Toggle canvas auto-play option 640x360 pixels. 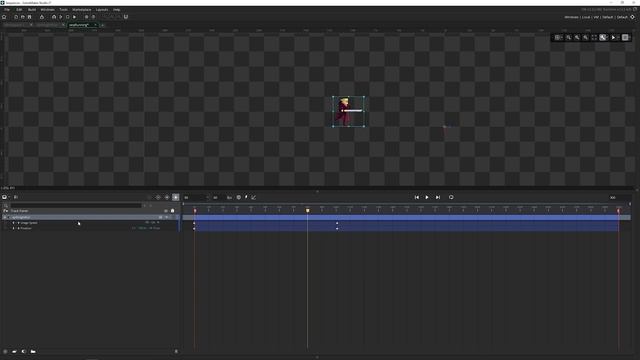614,38
